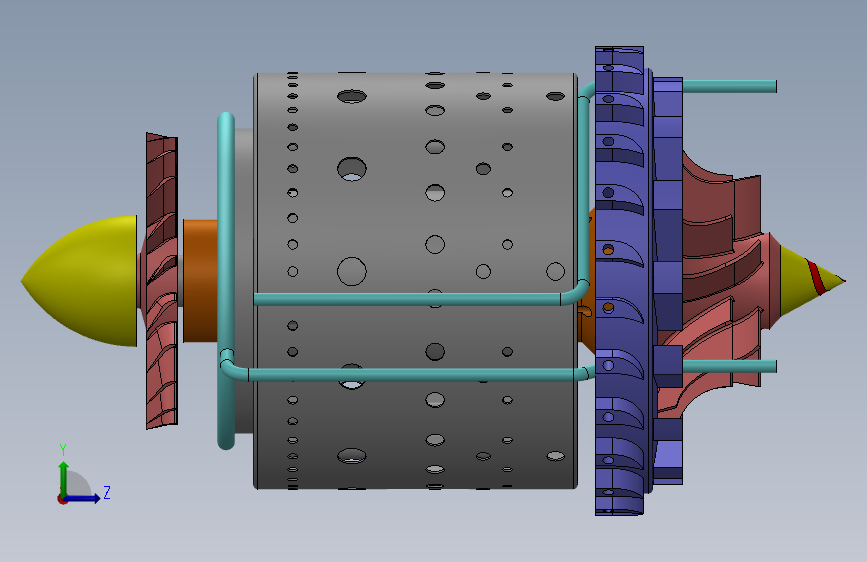
Task: Click the Y label on the triad
Action: [63, 450]
